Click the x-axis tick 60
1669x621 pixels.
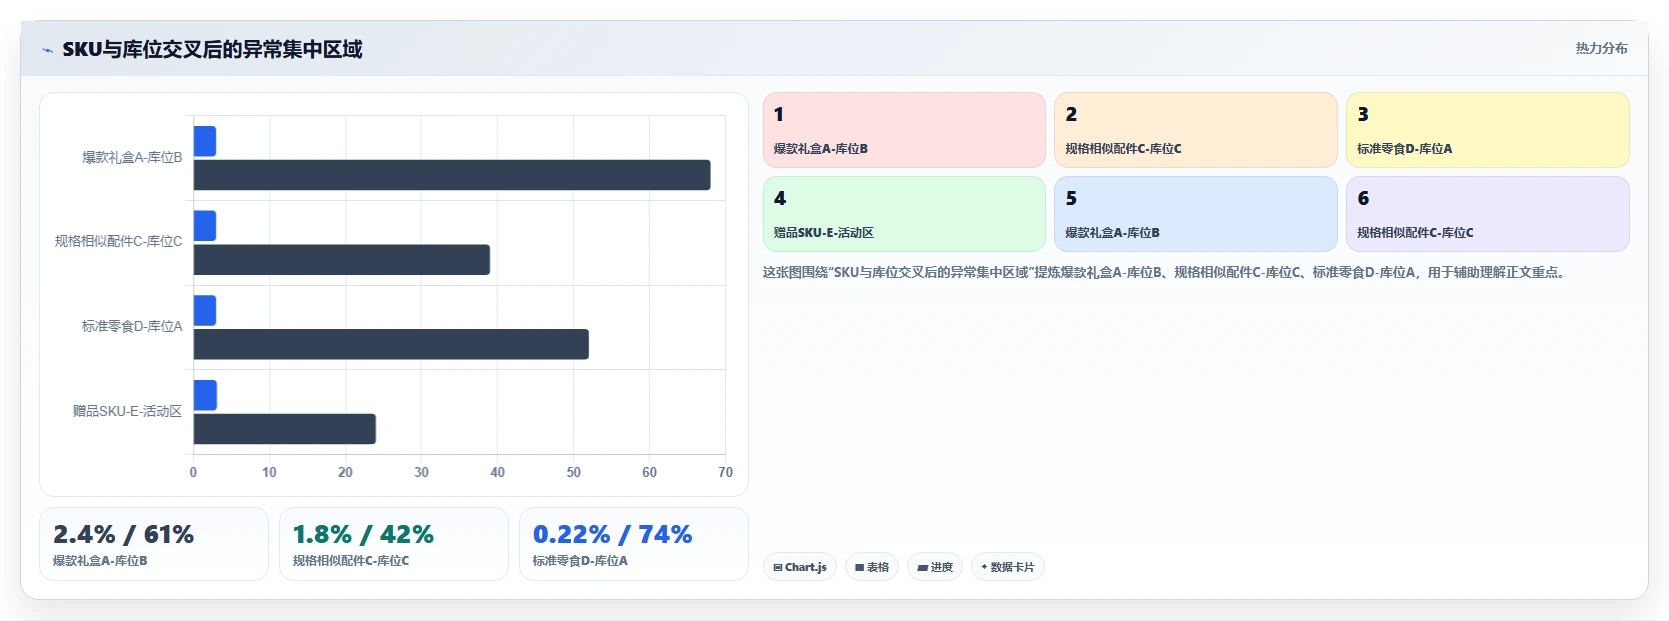(x=649, y=472)
